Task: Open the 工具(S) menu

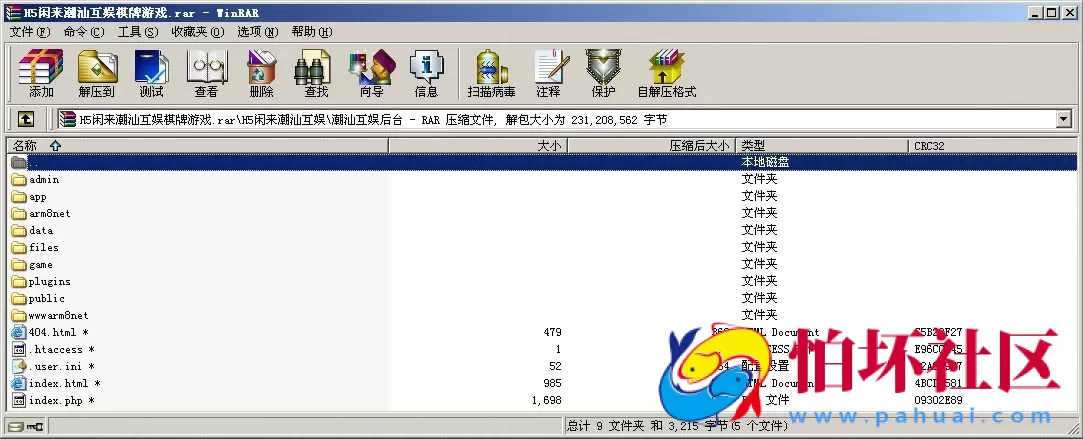Action: [137, 32]
